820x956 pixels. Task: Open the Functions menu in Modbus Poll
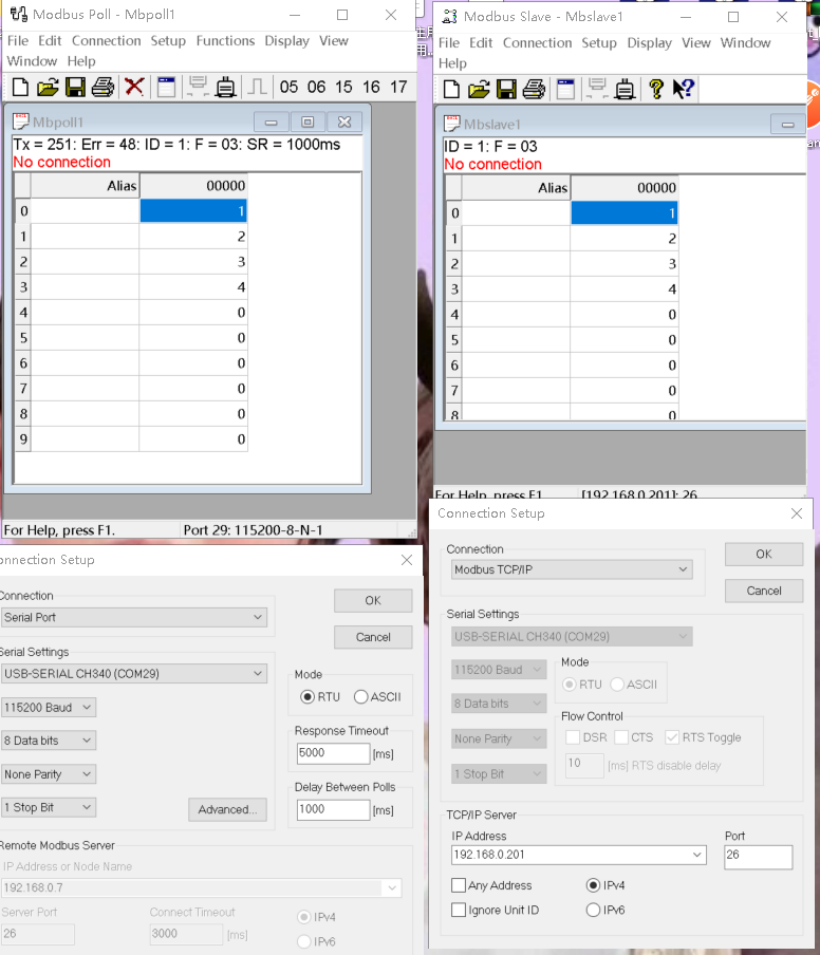225,41
